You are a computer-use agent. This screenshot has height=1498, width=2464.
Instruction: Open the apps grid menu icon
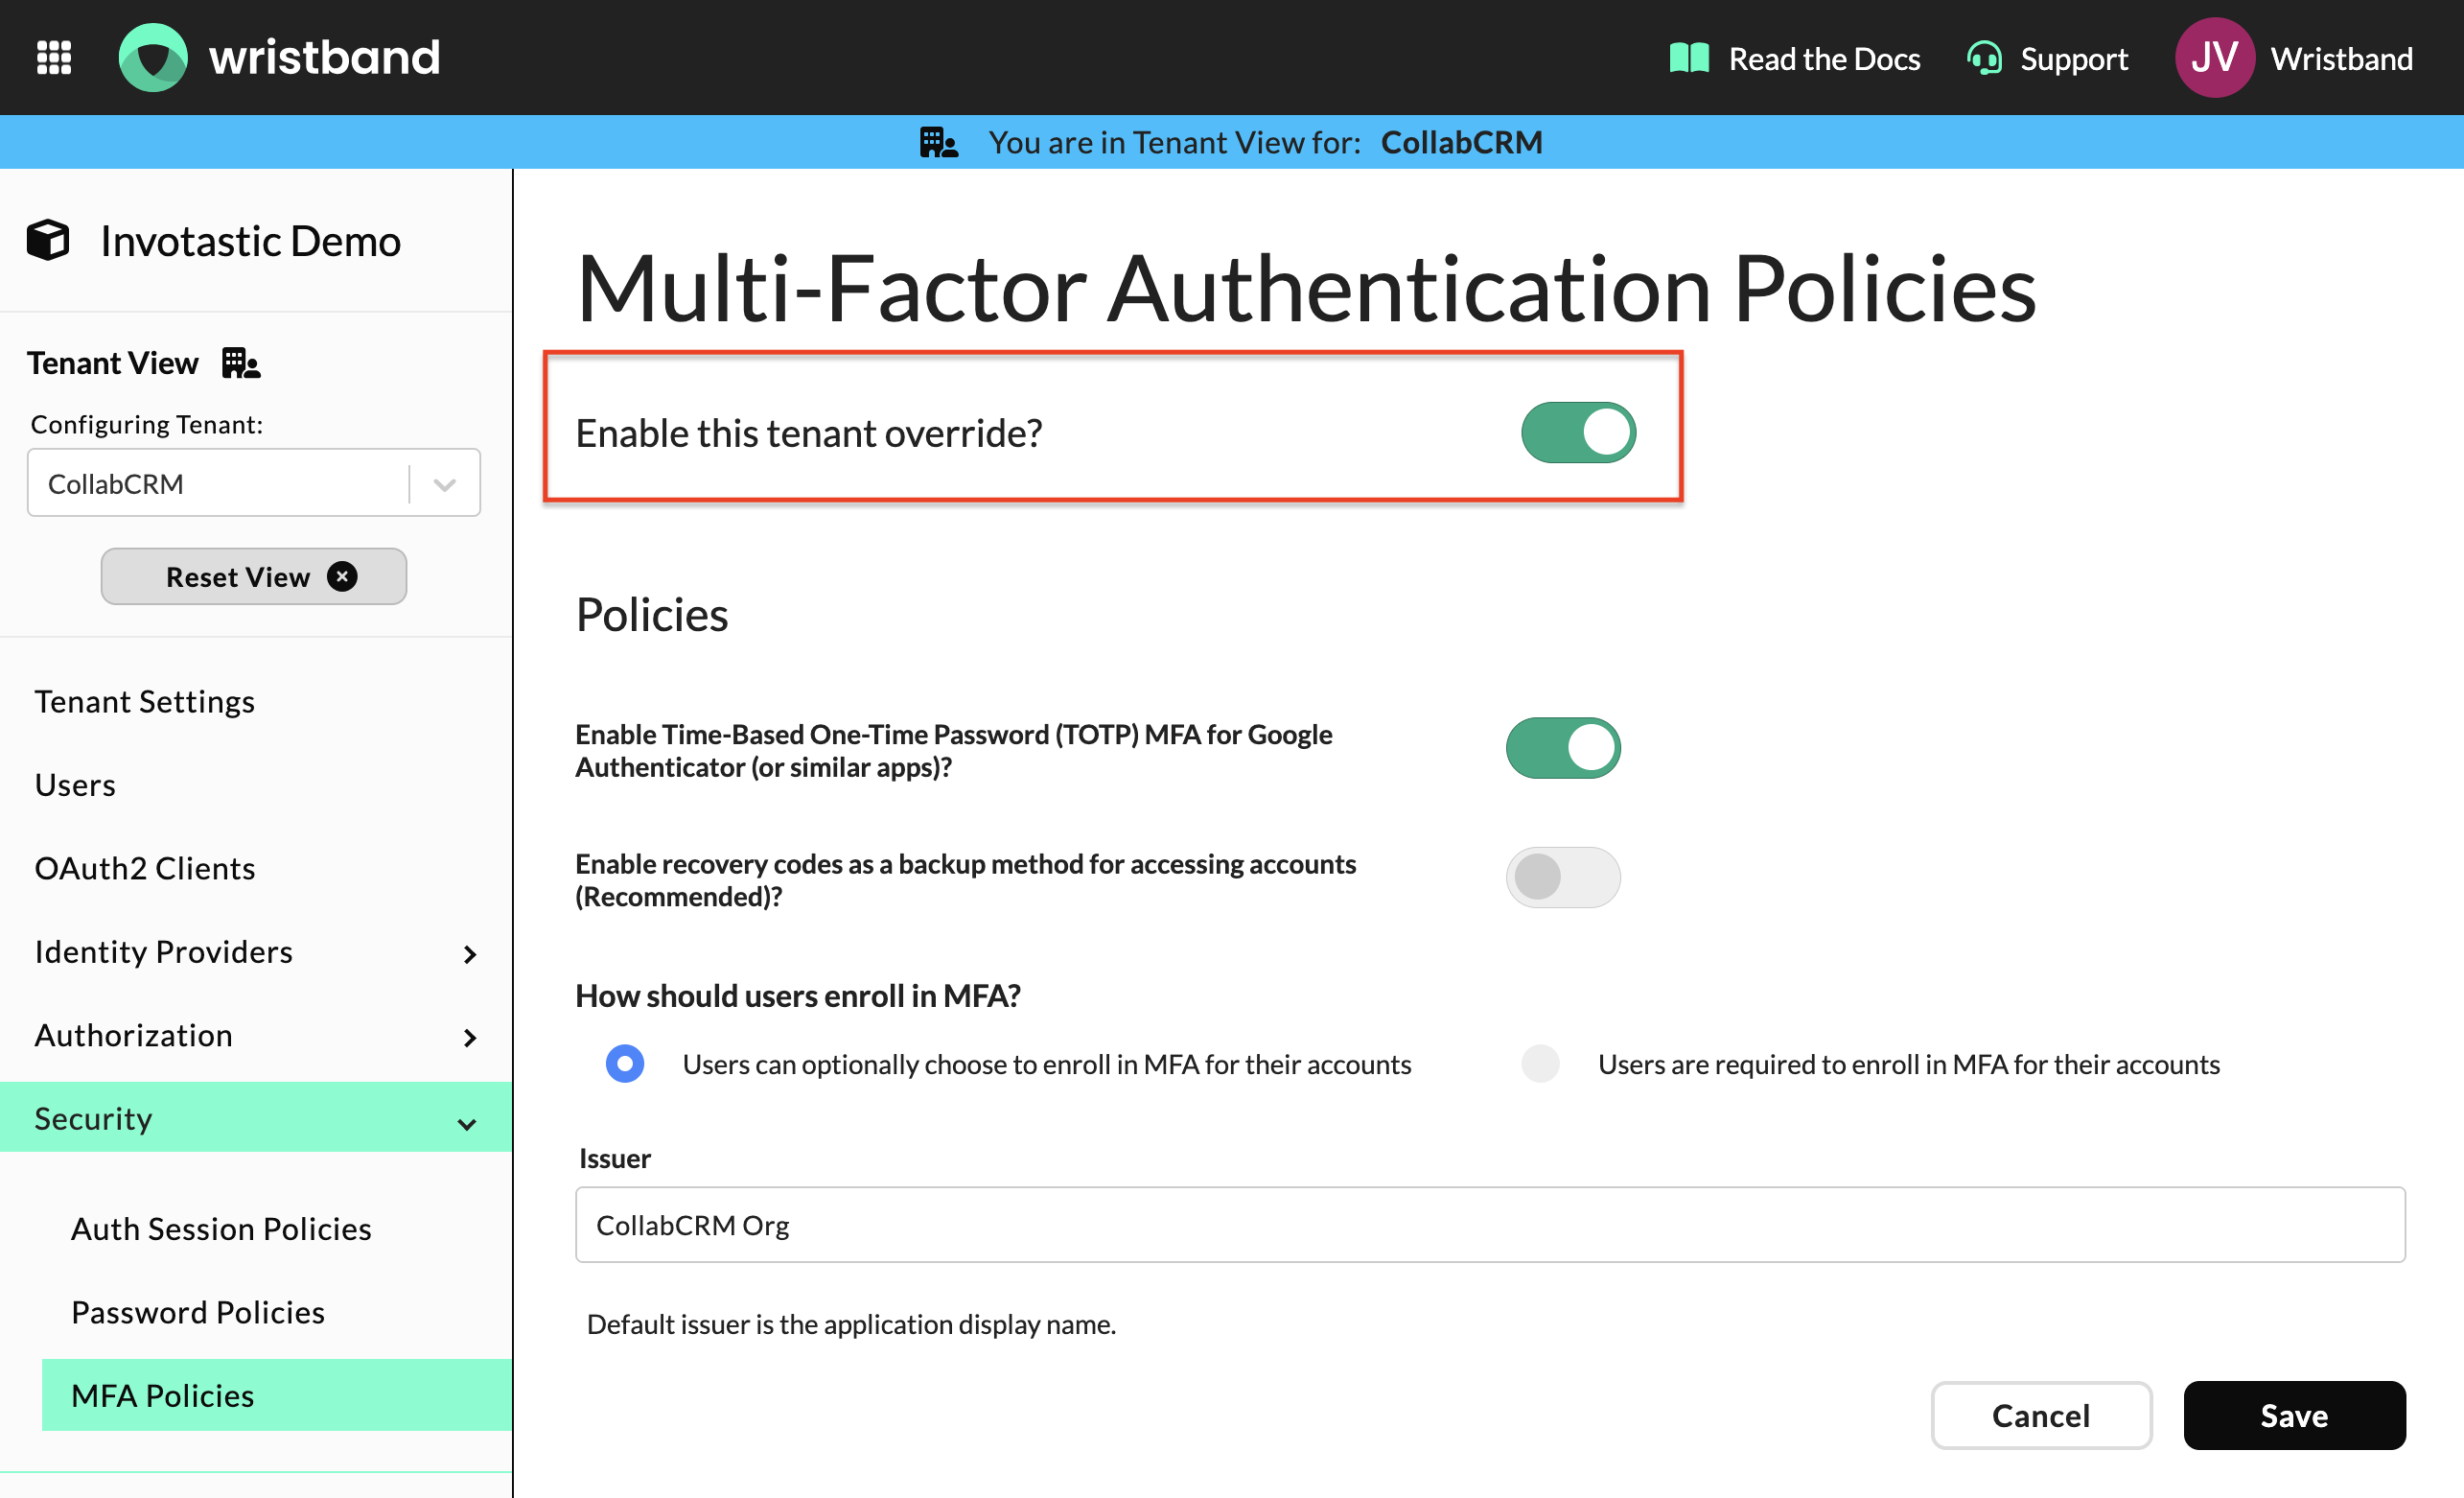(x=54, y=57)
